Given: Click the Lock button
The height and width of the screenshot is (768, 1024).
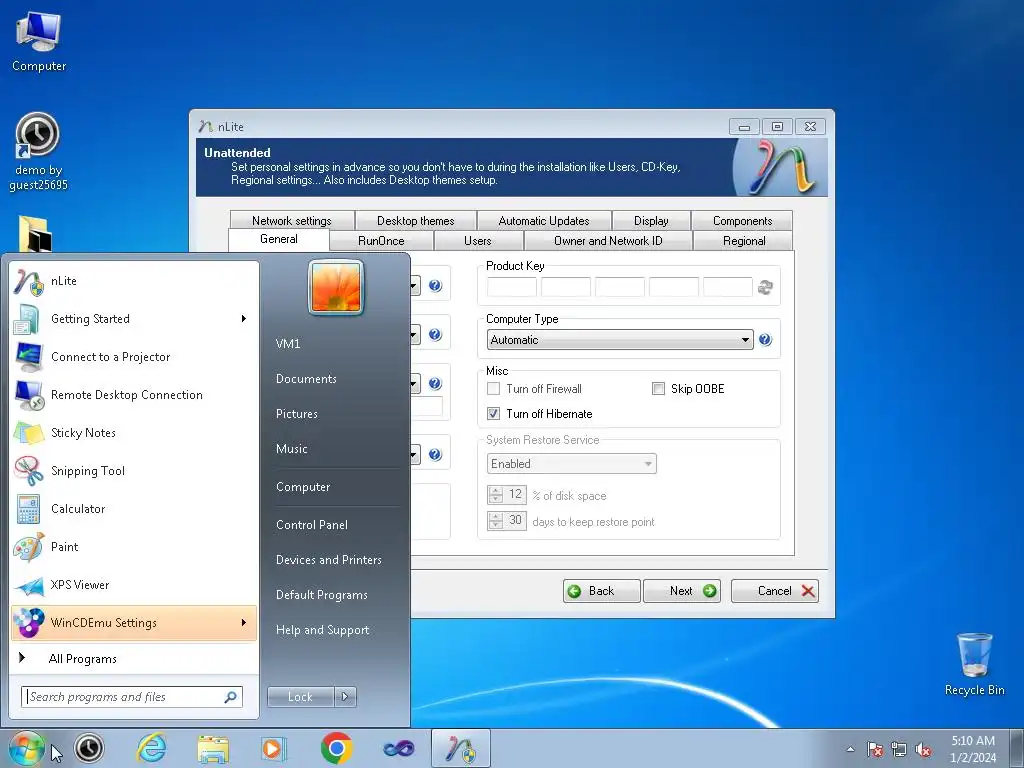Looking at the screenshot, I should pyautogui.click(x=300, y=697).
